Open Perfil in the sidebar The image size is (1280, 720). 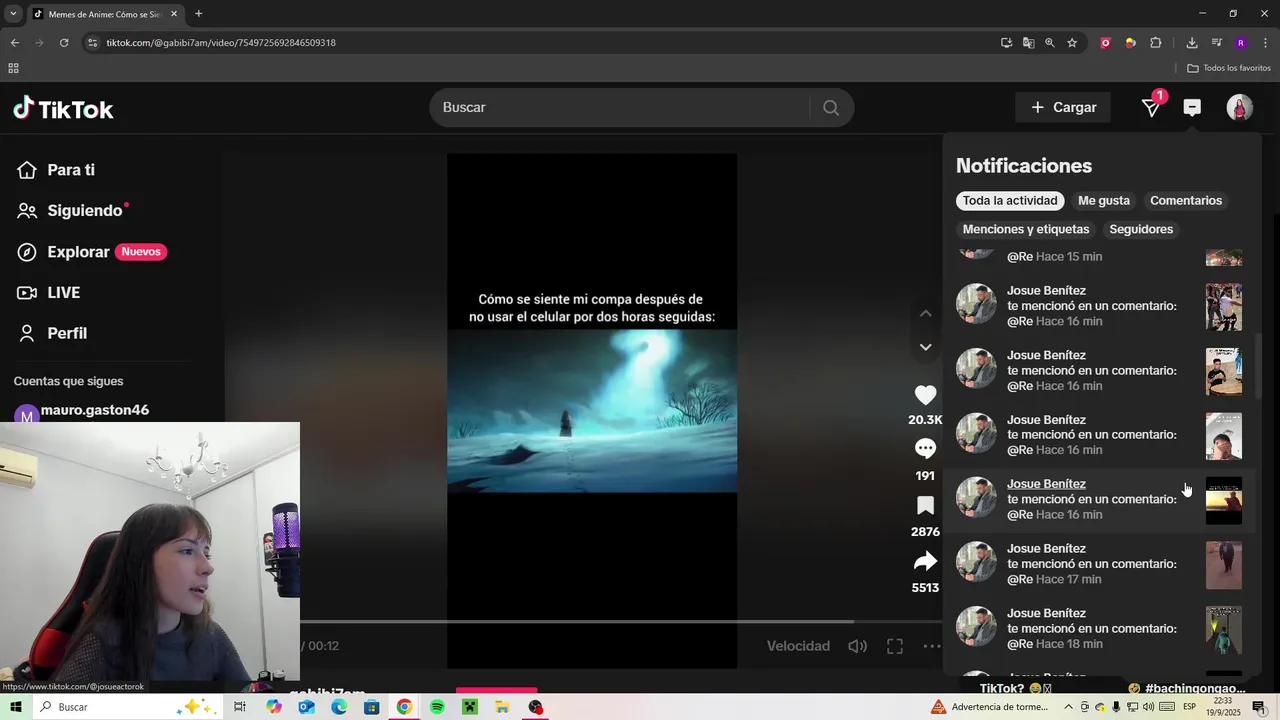click(x=52, y=334)
